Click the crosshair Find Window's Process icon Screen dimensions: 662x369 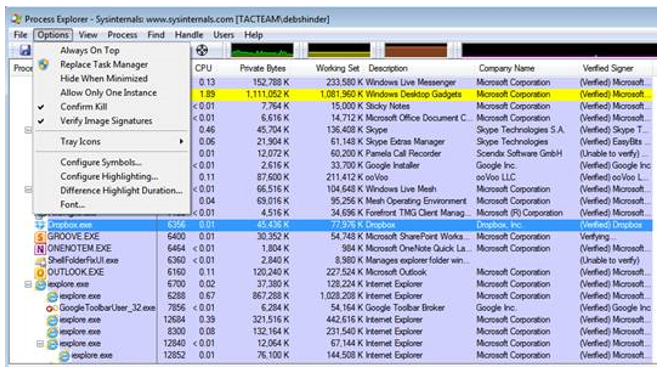(202, 51)
